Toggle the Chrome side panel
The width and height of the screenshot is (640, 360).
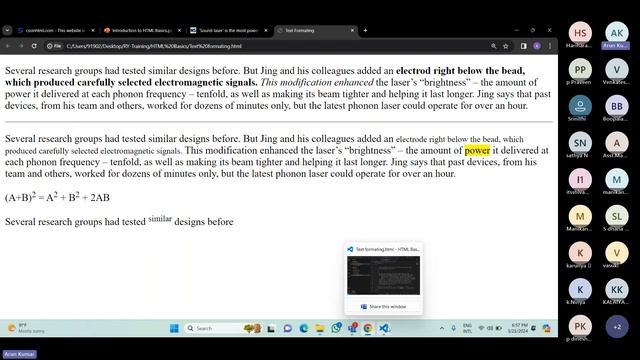524,46
